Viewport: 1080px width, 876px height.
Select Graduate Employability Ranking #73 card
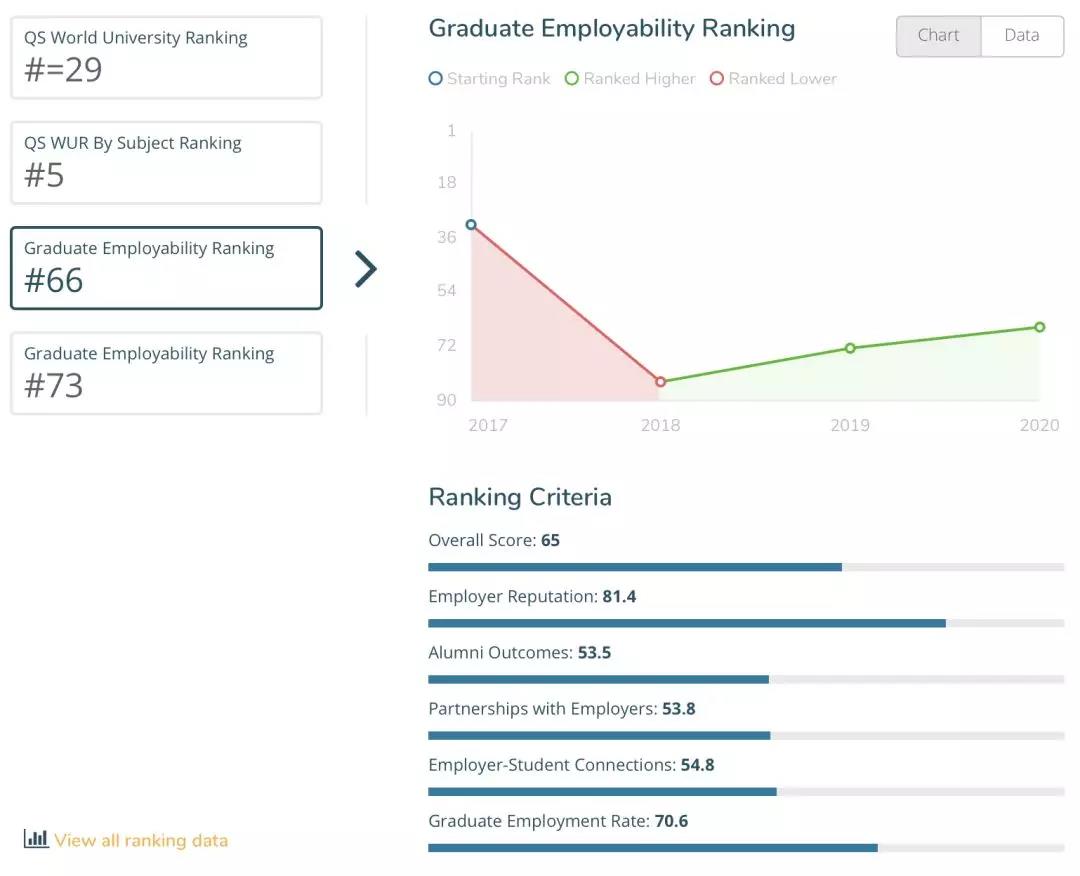click(x=166, y=373)
